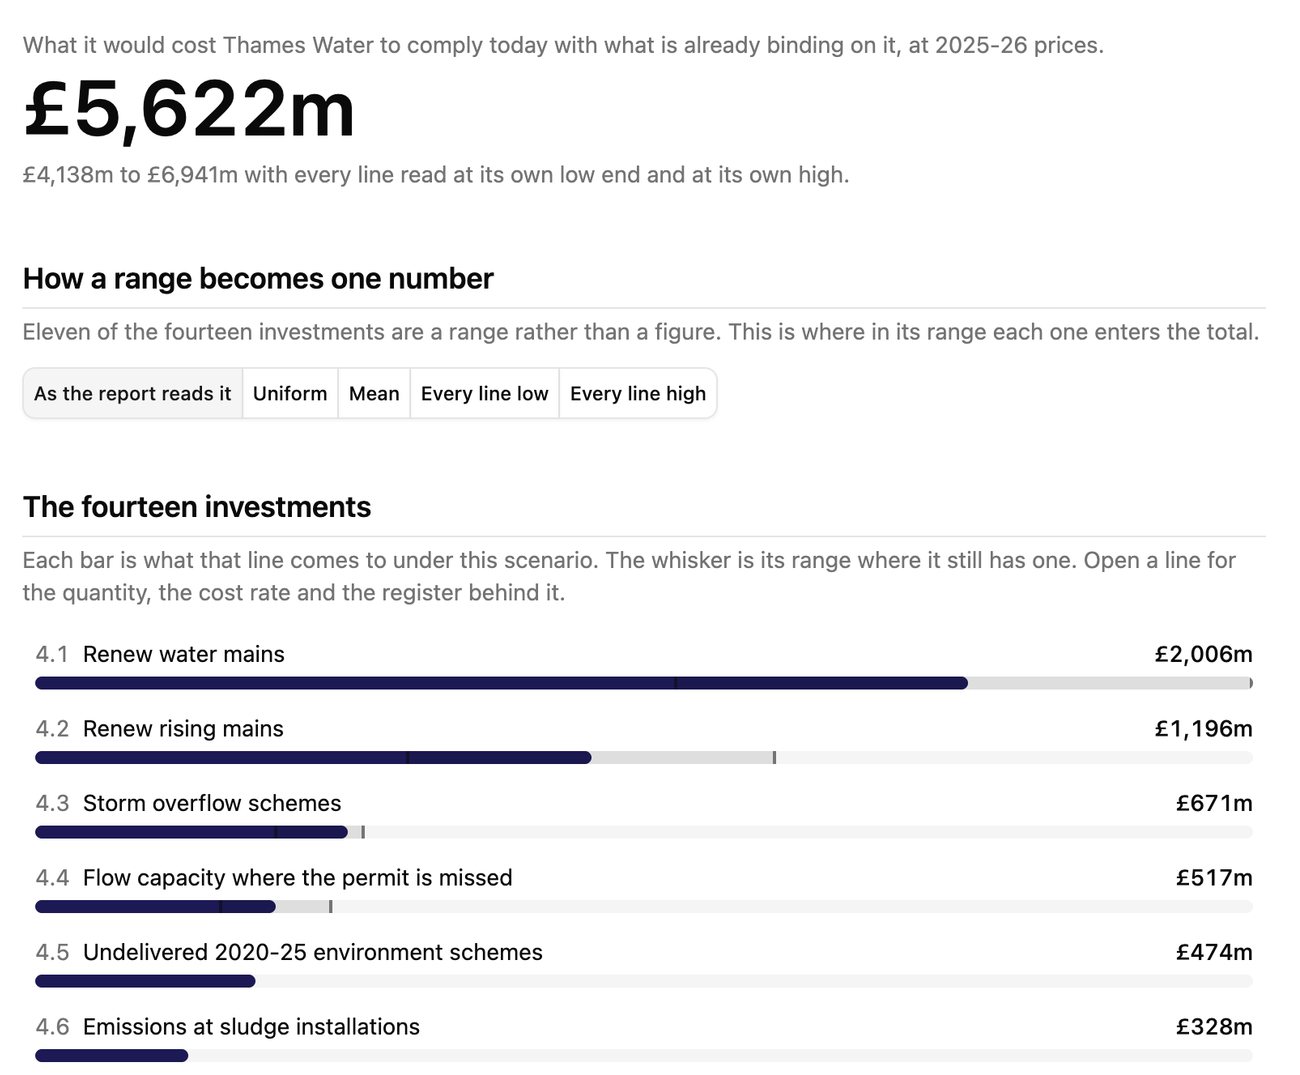Open line 4.5 Undelivered 2020-25 environment schemes
Screen dimensions: 1300x1075
coord(644,965)
